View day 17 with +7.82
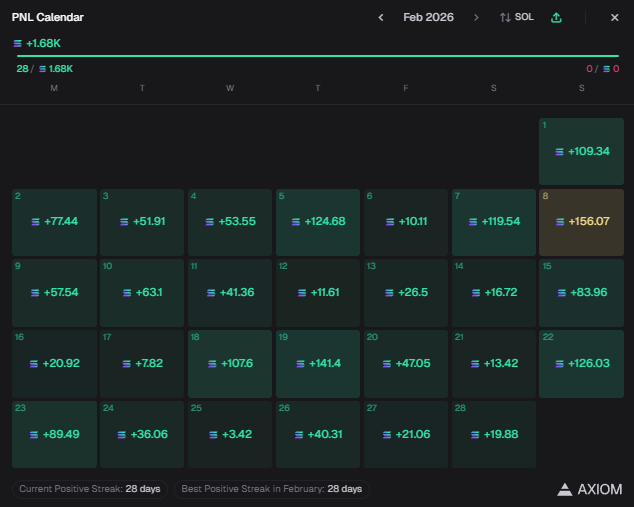 click(x=142, y=364)
